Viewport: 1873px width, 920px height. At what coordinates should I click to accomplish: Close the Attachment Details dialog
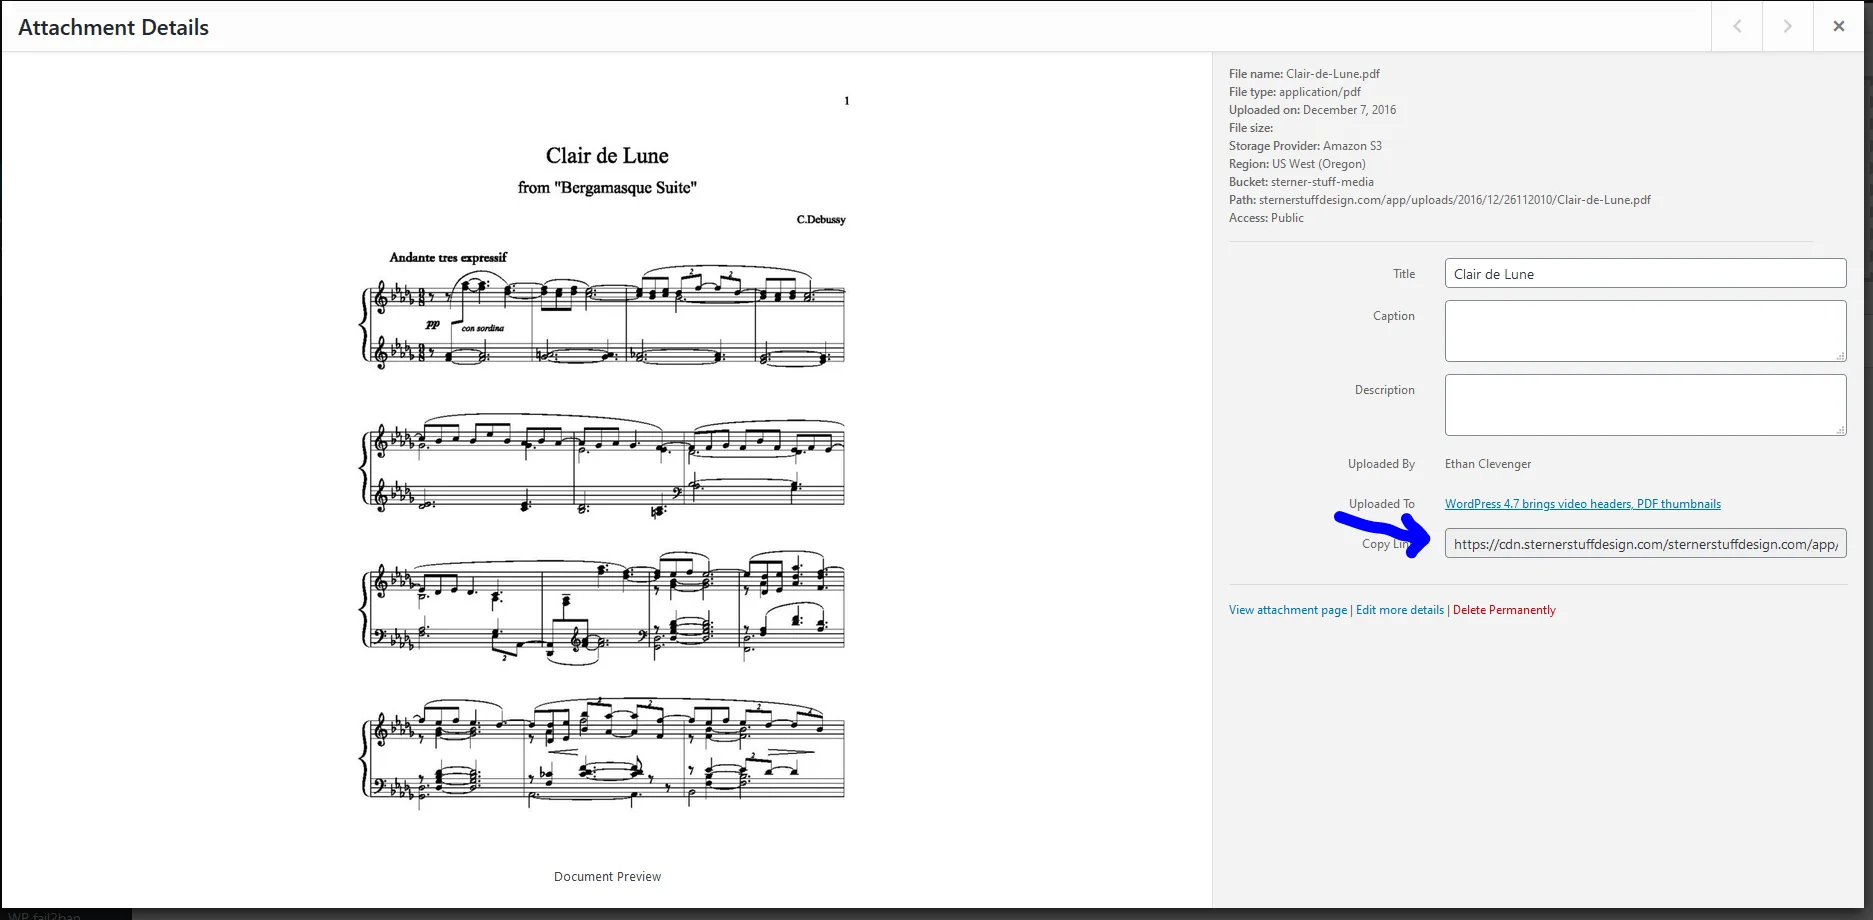click(x=1838, y=27)
